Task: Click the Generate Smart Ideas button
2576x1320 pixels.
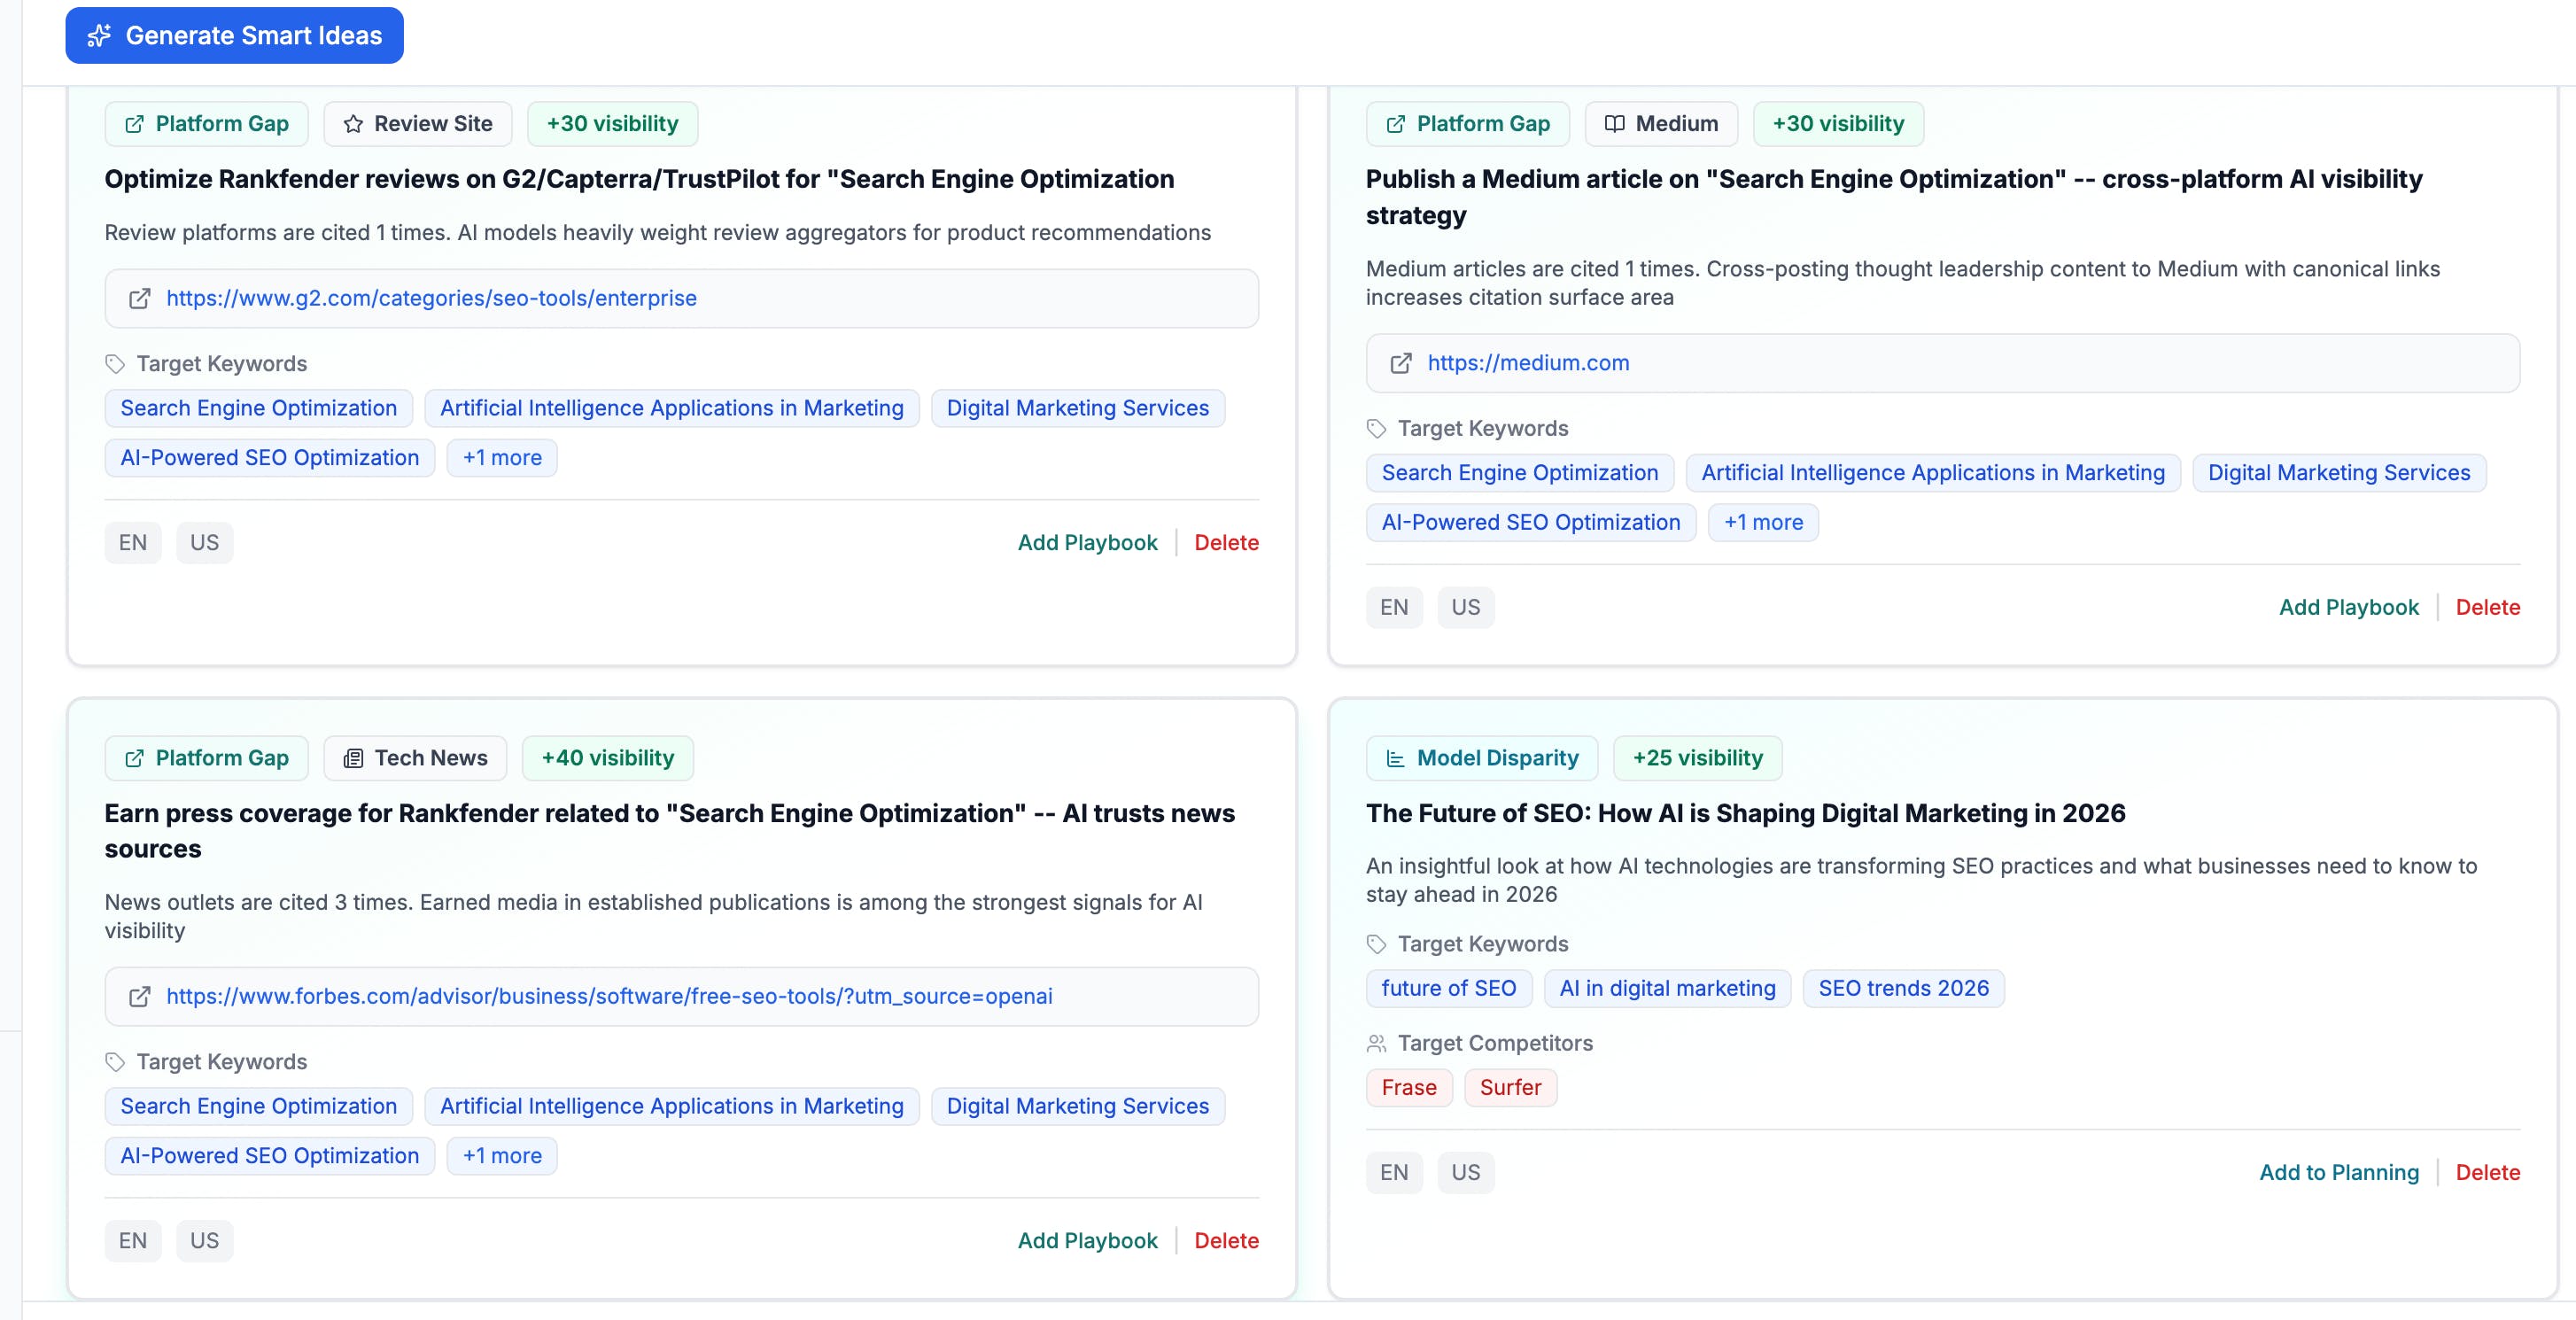Action: [234, 36]
